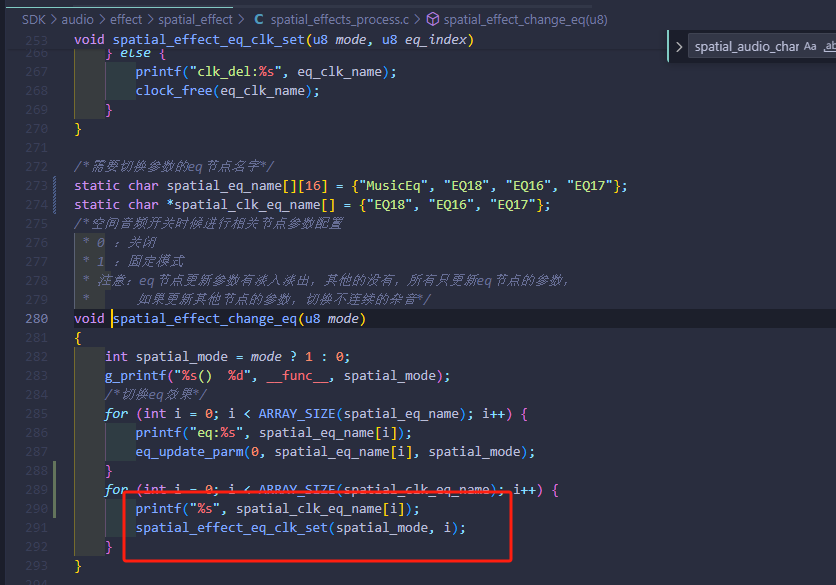Image resolution: width=836 pixels, height=585 pixels.
Task: Open the spatial_effect_change_eq(u8) symbol breadcrumb
Action: click(x=525, y=20)
